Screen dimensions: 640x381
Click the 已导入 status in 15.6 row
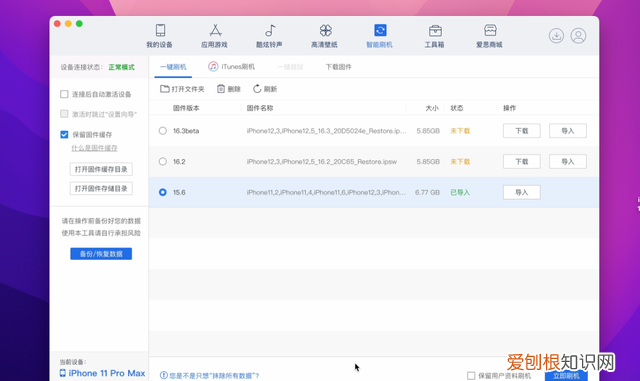[x=460, y=192]
